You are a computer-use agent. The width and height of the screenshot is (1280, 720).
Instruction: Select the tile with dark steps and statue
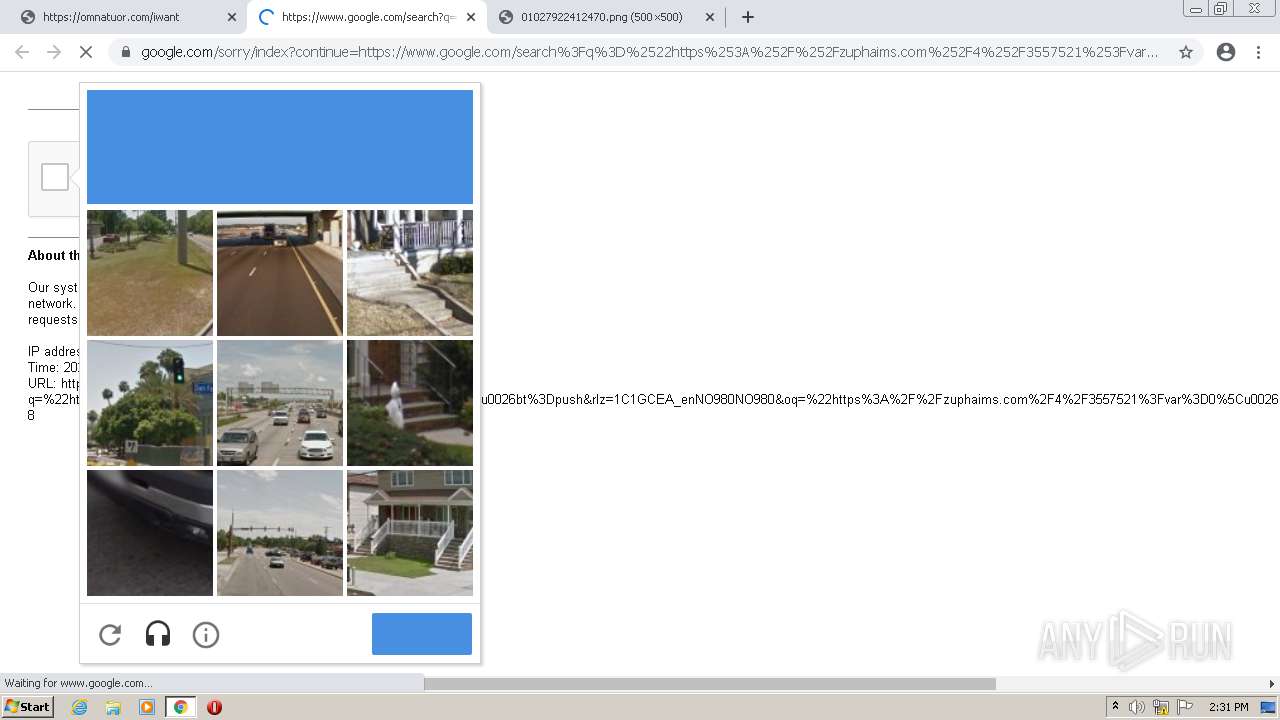pos(410,403)
